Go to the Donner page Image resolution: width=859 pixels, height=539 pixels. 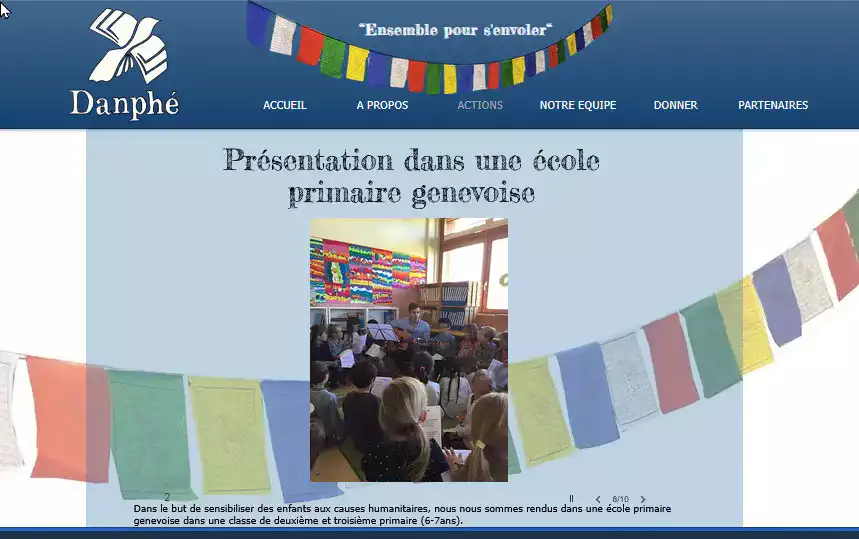tap(675, 105)
